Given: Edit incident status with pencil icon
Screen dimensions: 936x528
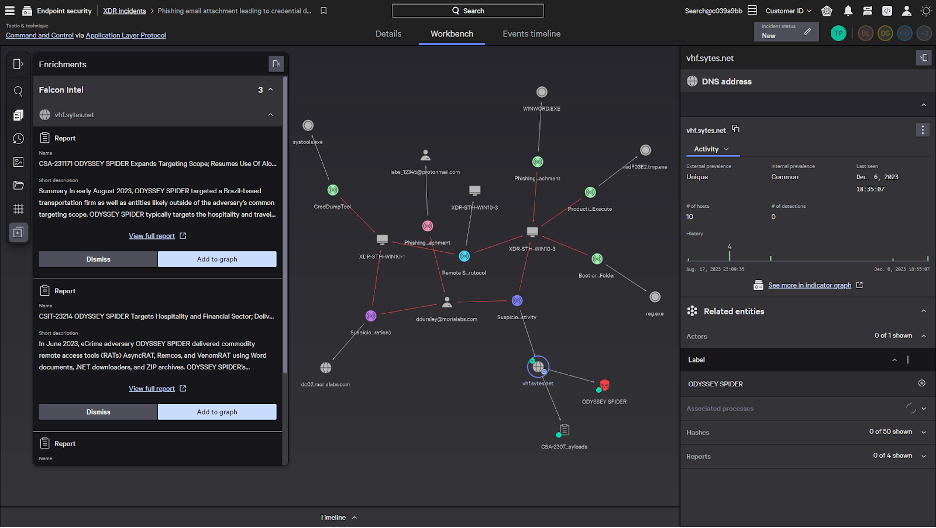Looking at the screenshot, I should 807,33.
